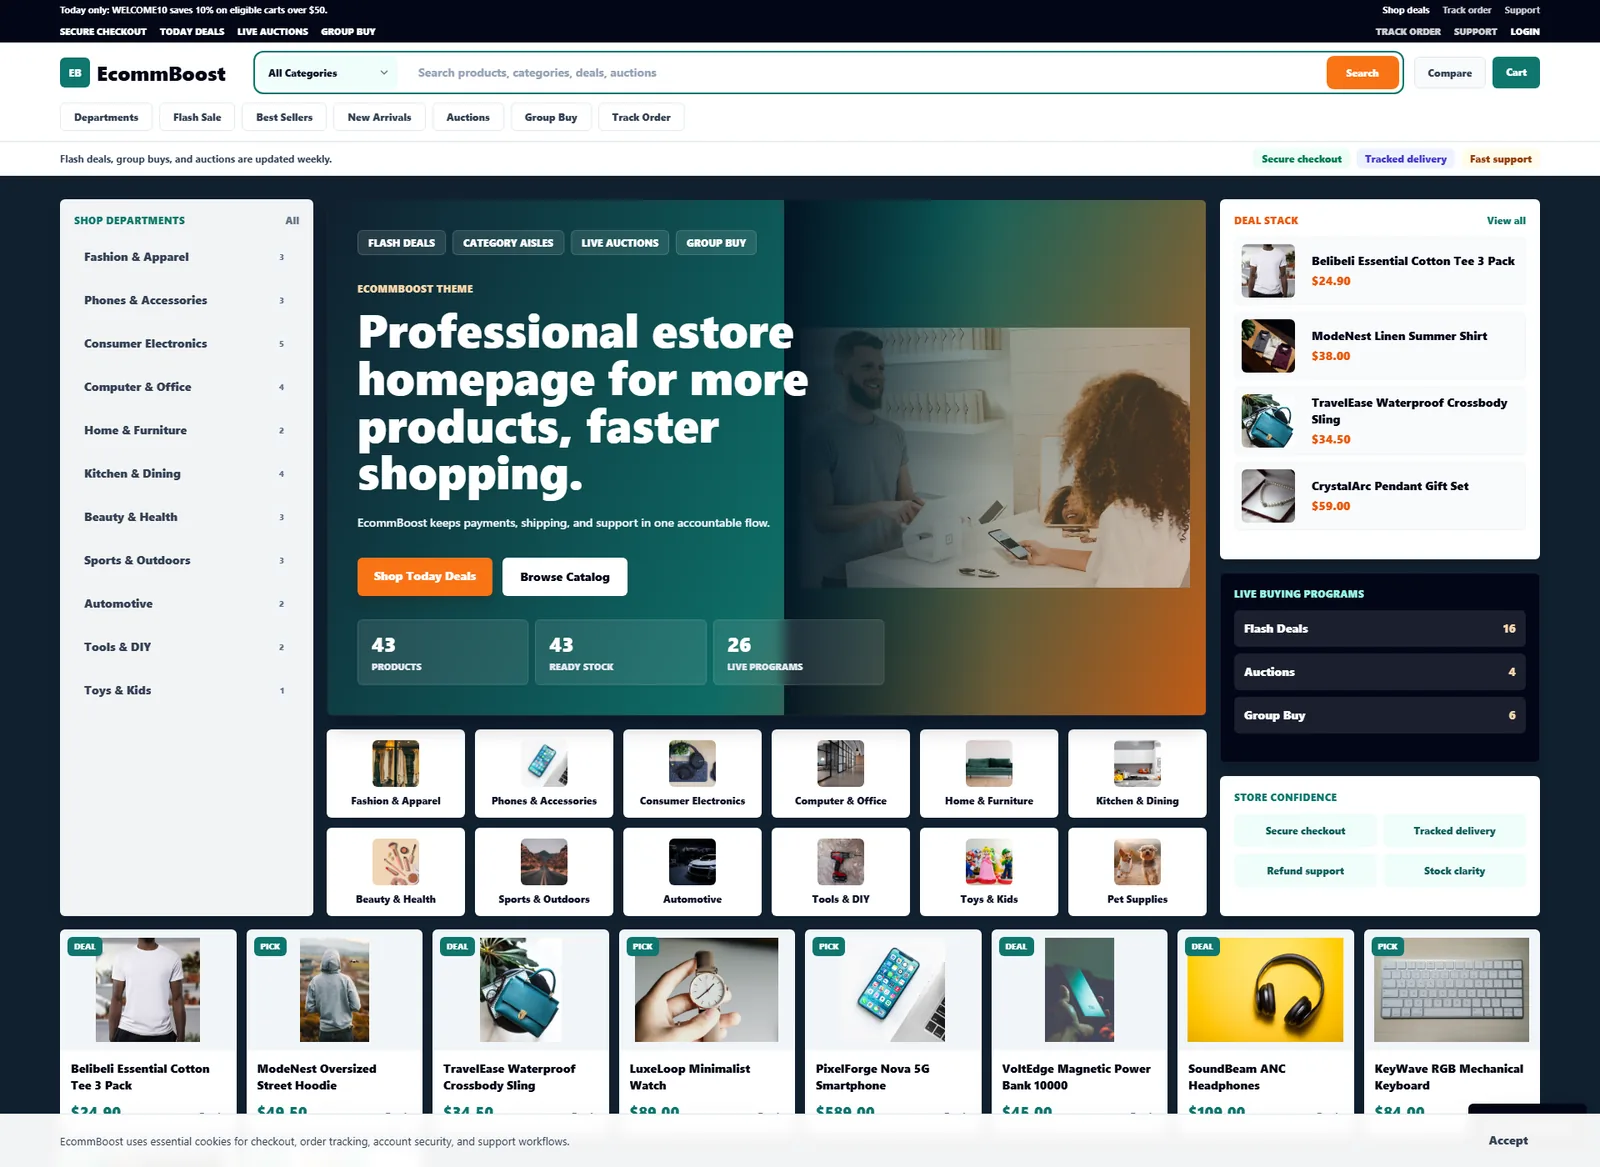The image size is (1600, 1167).
Task: Select the LIVE AUCTIONS hero tab
Action: (620, 243)
